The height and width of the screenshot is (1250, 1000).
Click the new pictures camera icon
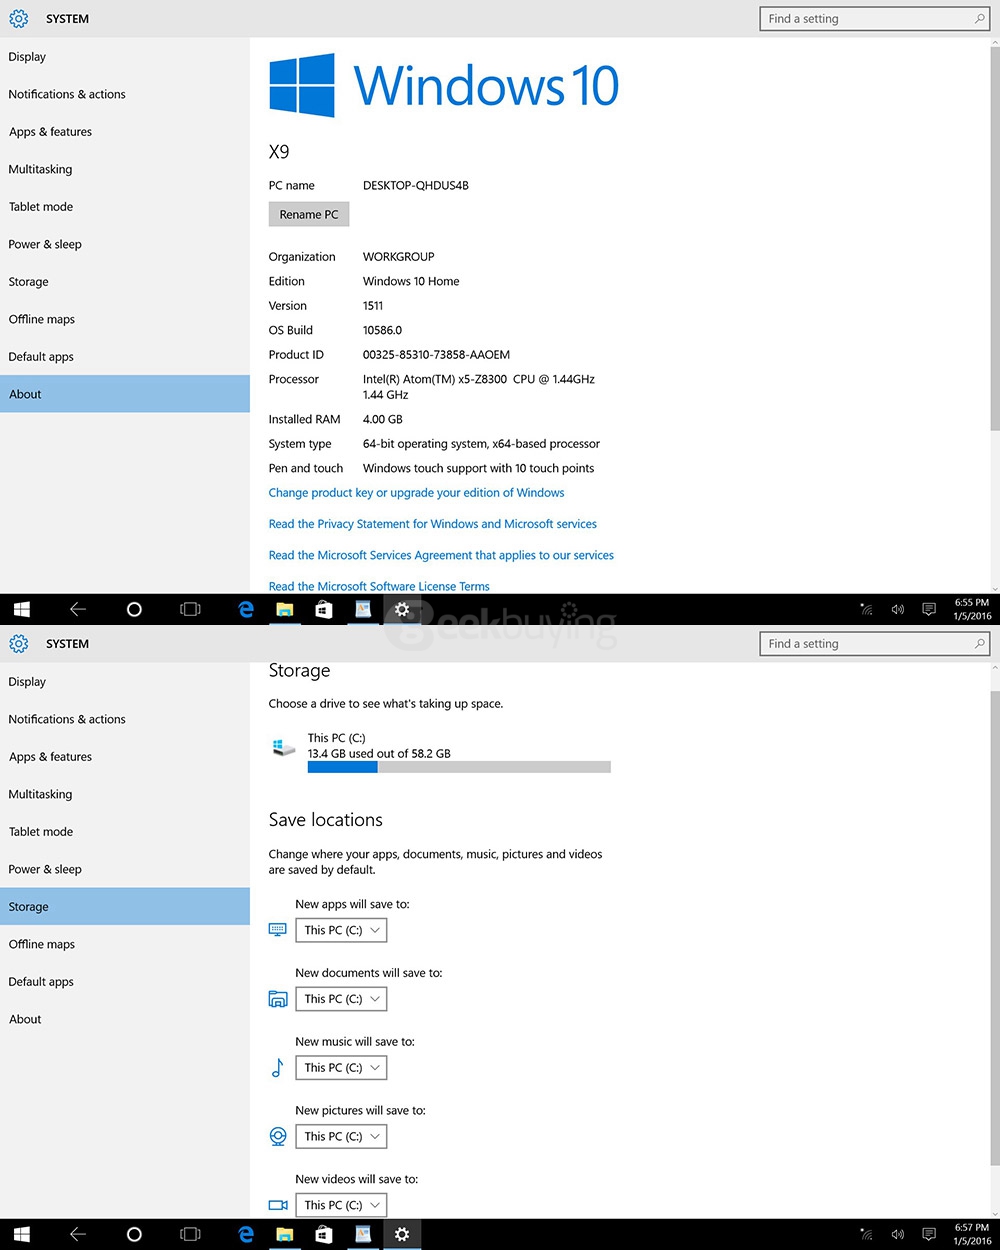(x=278, y=1137)
